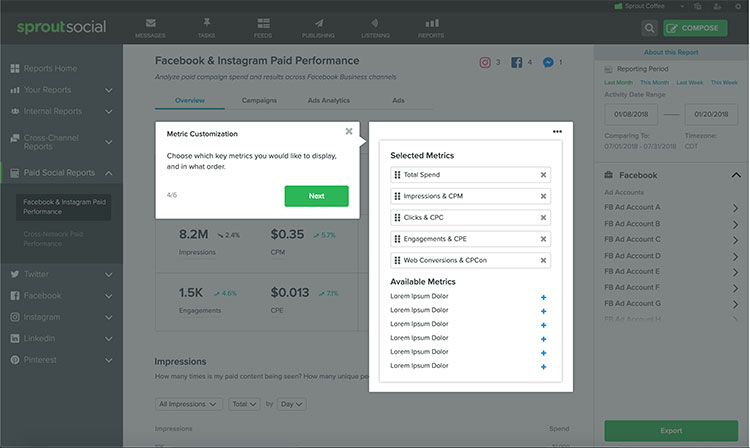
Task: Grab Web Conversions & CPCon drag handle
Action: coord(397,261)
